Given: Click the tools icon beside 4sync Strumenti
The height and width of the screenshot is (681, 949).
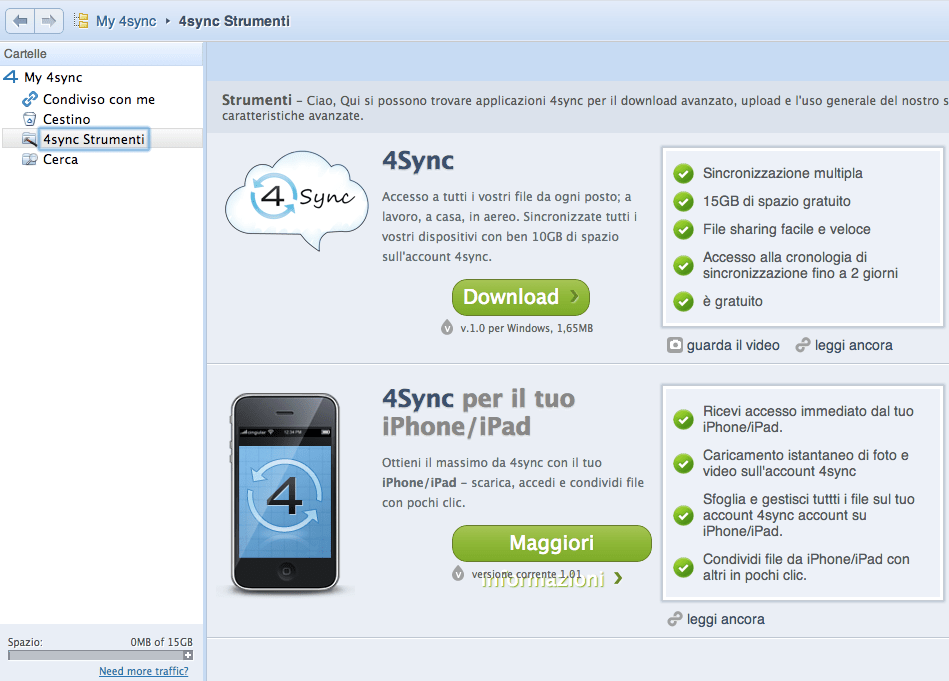Looking at the screenshot, I should click(x=30, y=139).
